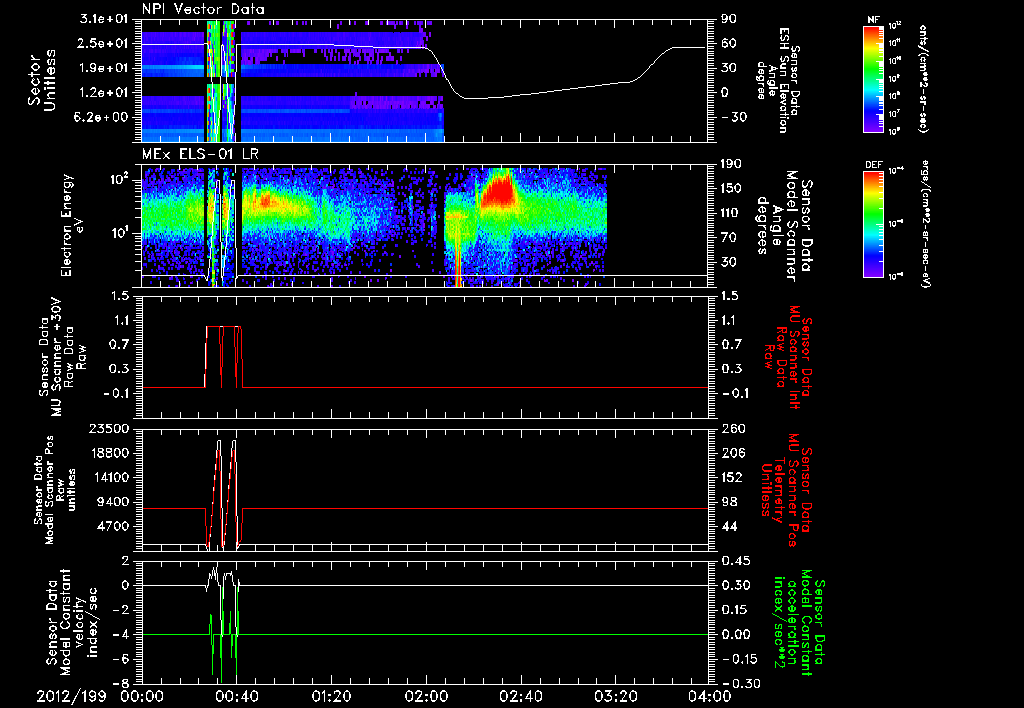Image resolution: width=1024 pixels, height=708 pixels.
Task: Click the 01:20 time tick label
Action: coord(331,696)
